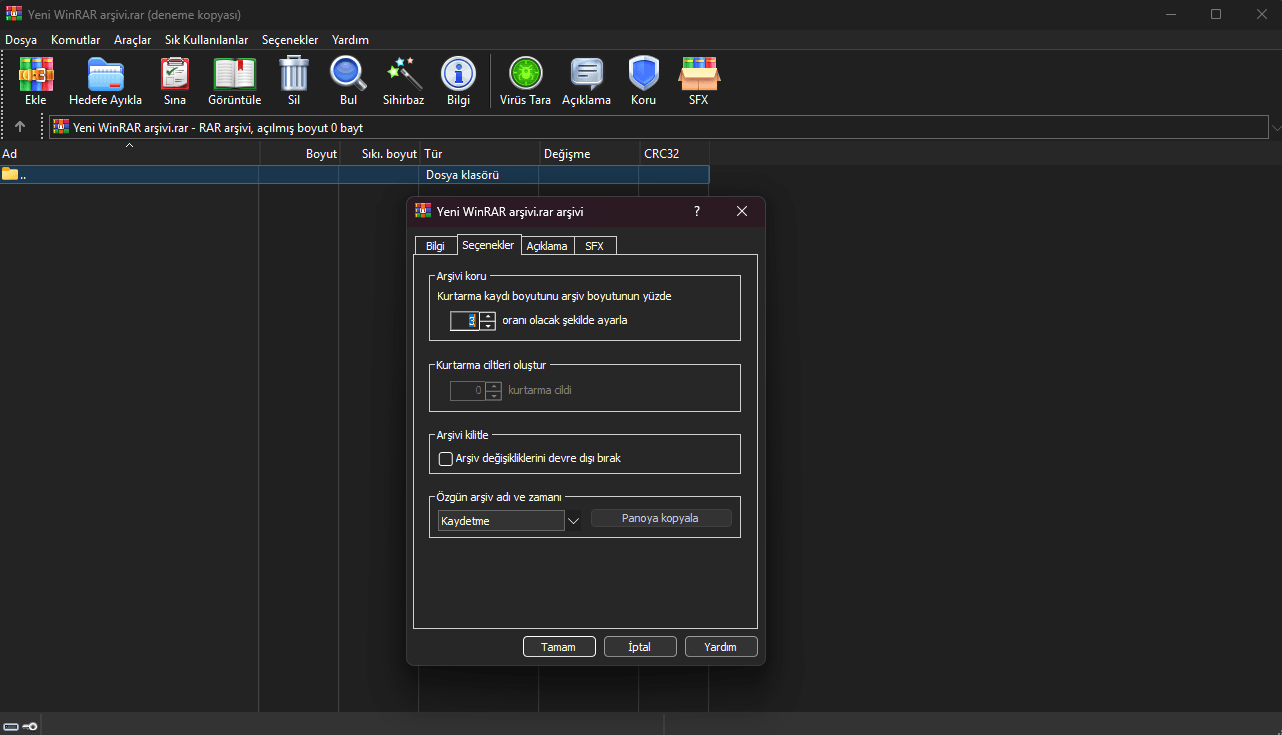This screenshot has height=735, width=1282.
Task: Toggle Arşiv değişikliklerini devre dışı bırak checkbox
Action: coord(446,459)
